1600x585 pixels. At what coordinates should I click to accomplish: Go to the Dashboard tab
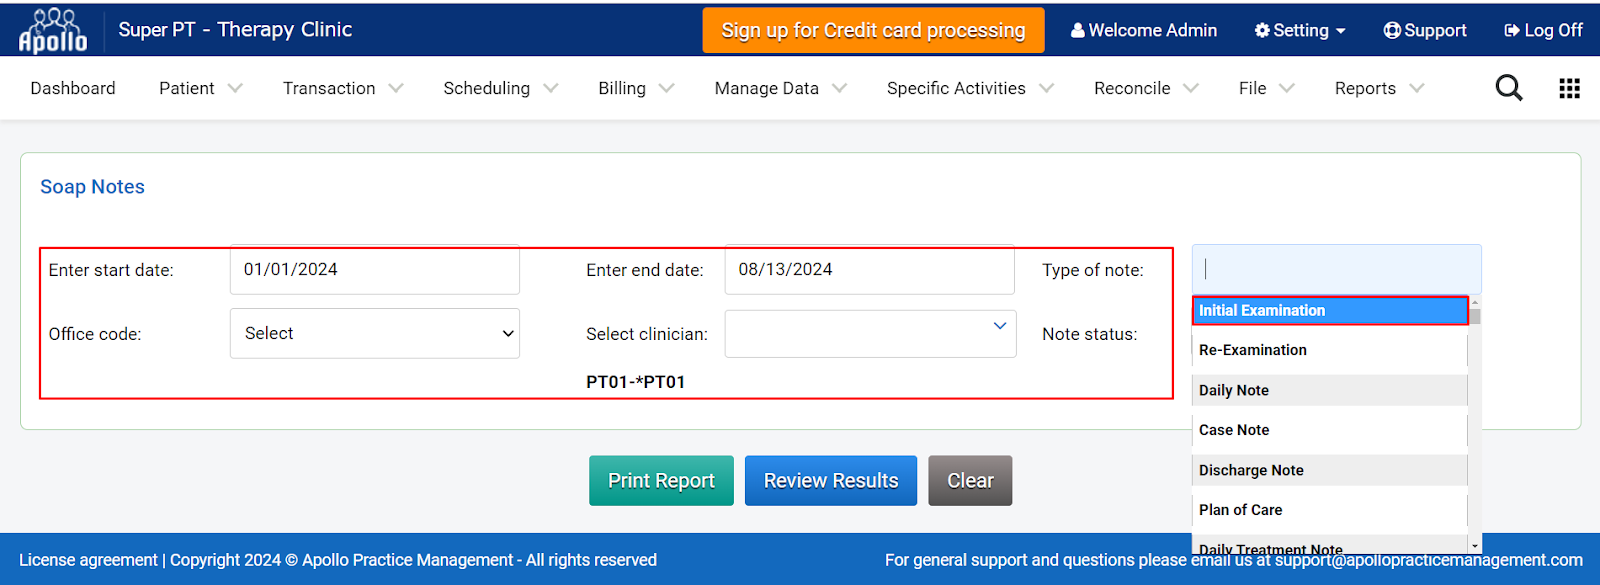point(73,88)
